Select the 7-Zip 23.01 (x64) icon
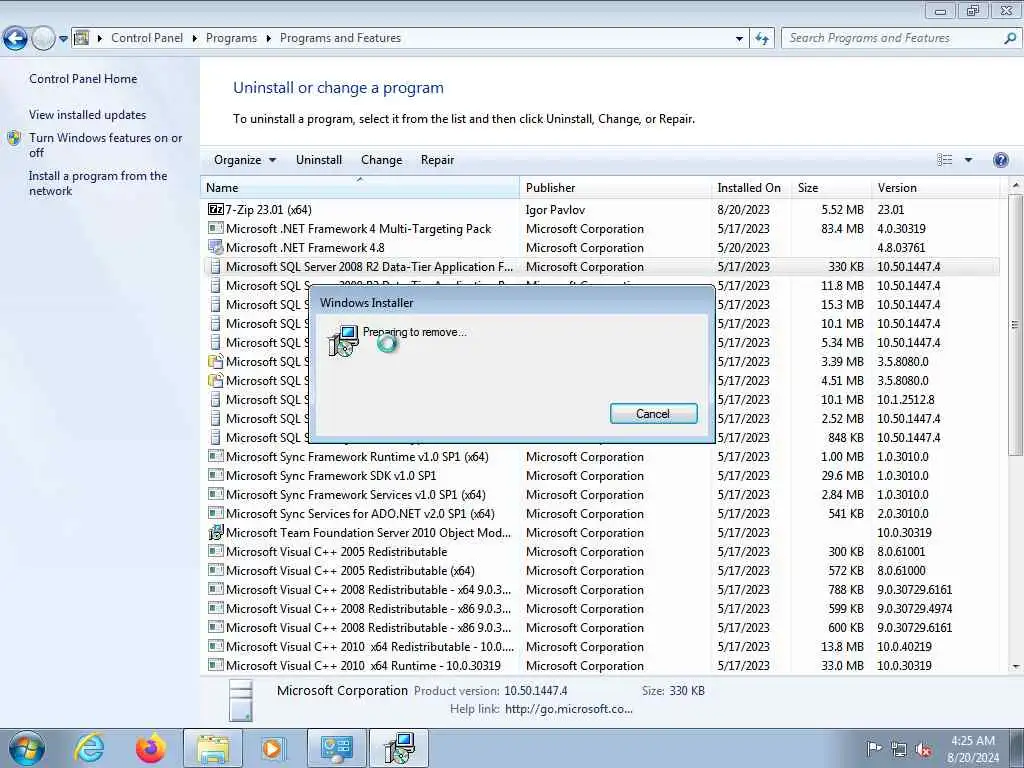 tap(215, 209)
